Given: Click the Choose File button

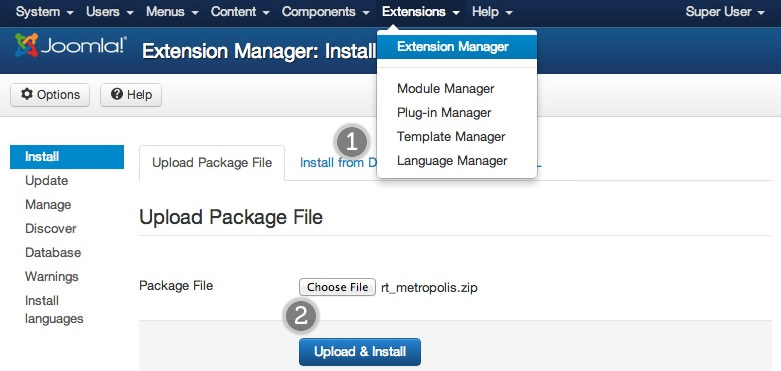Looking at the screenshot, I should [x=337, y=287].
